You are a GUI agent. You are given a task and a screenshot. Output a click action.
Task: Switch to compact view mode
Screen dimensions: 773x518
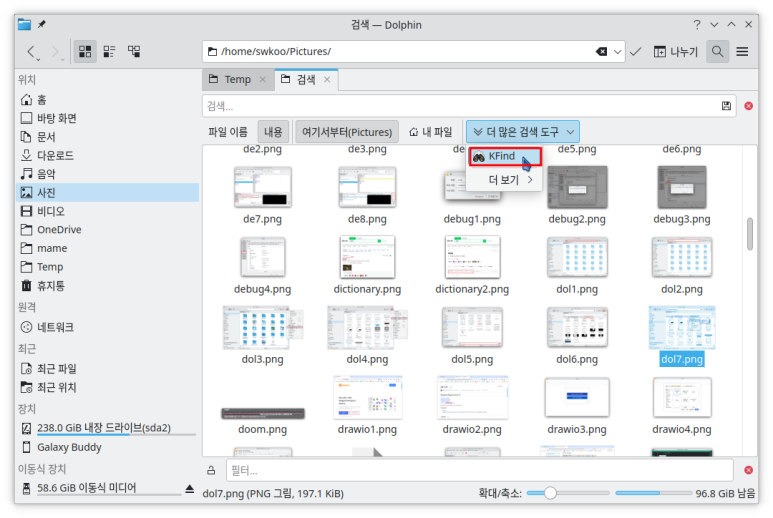coord(109,51)
